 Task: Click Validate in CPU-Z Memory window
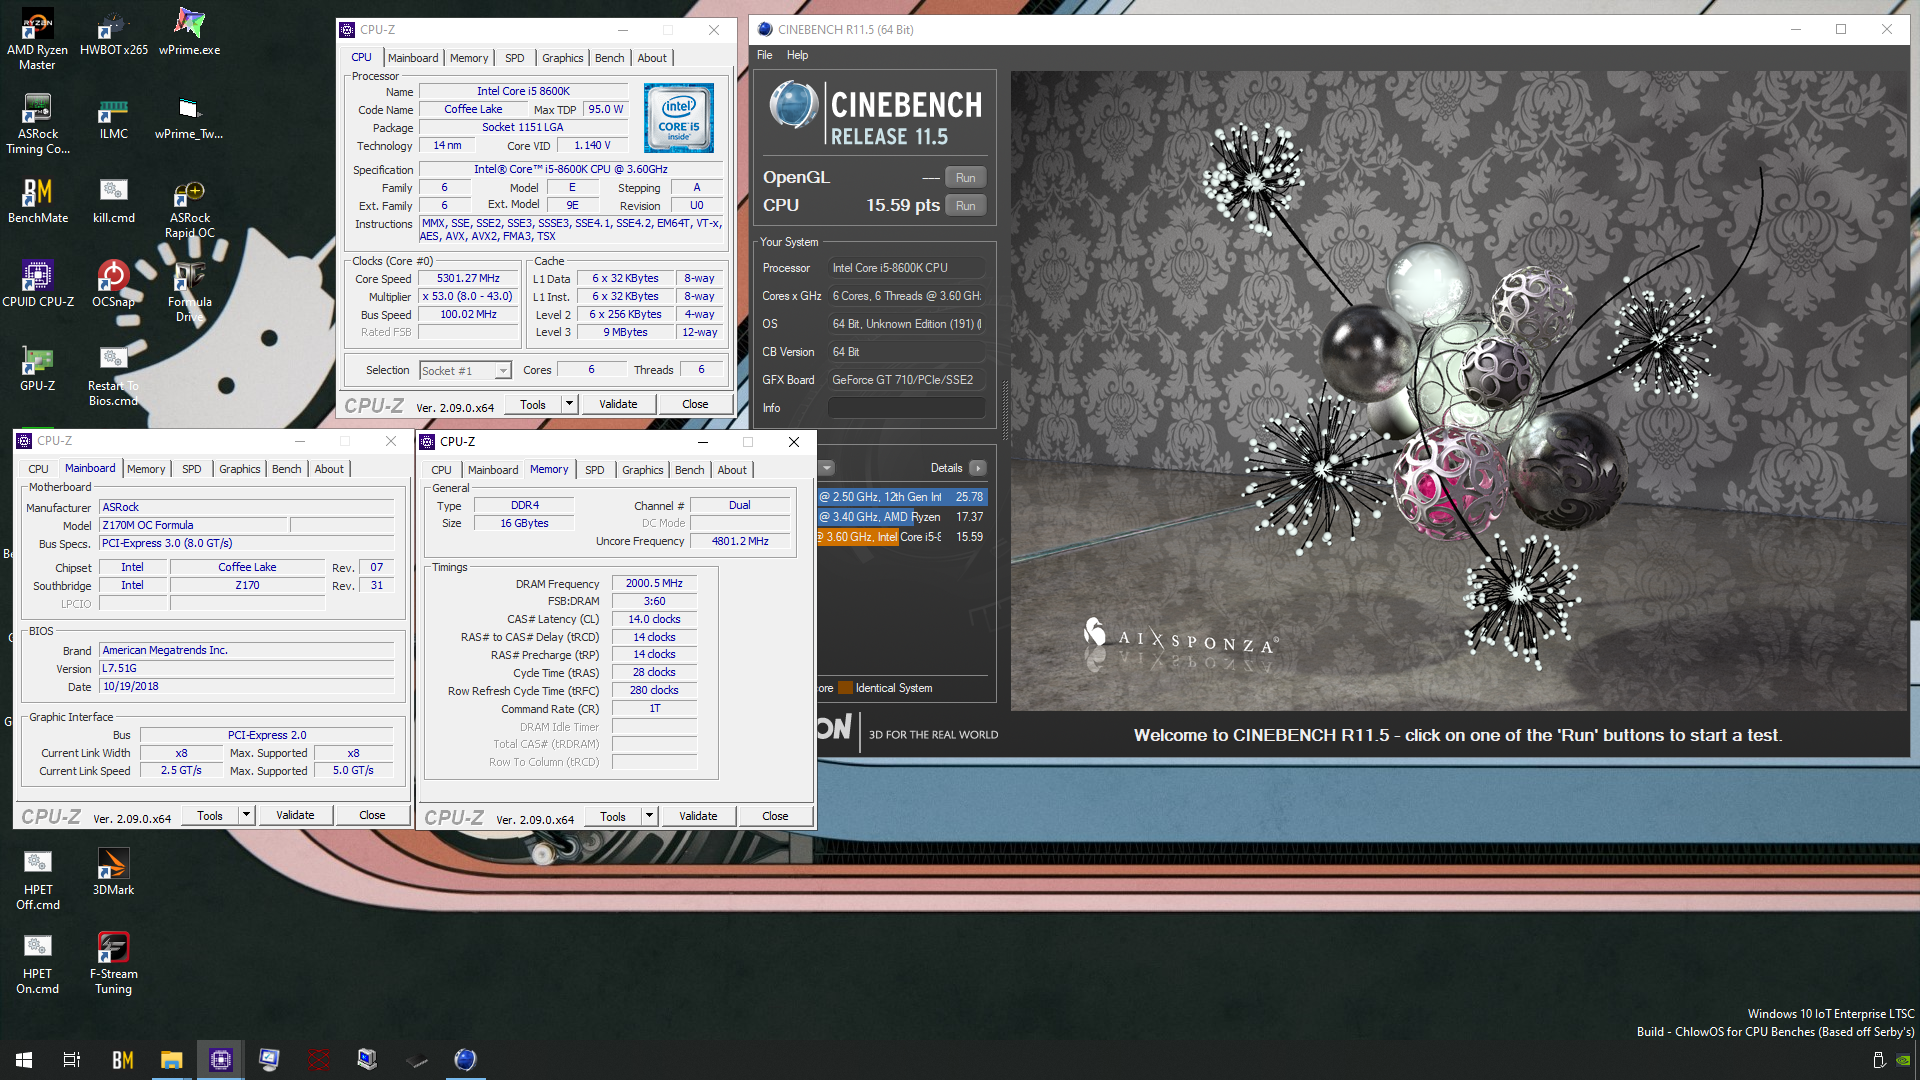click(x=698, y=816)
